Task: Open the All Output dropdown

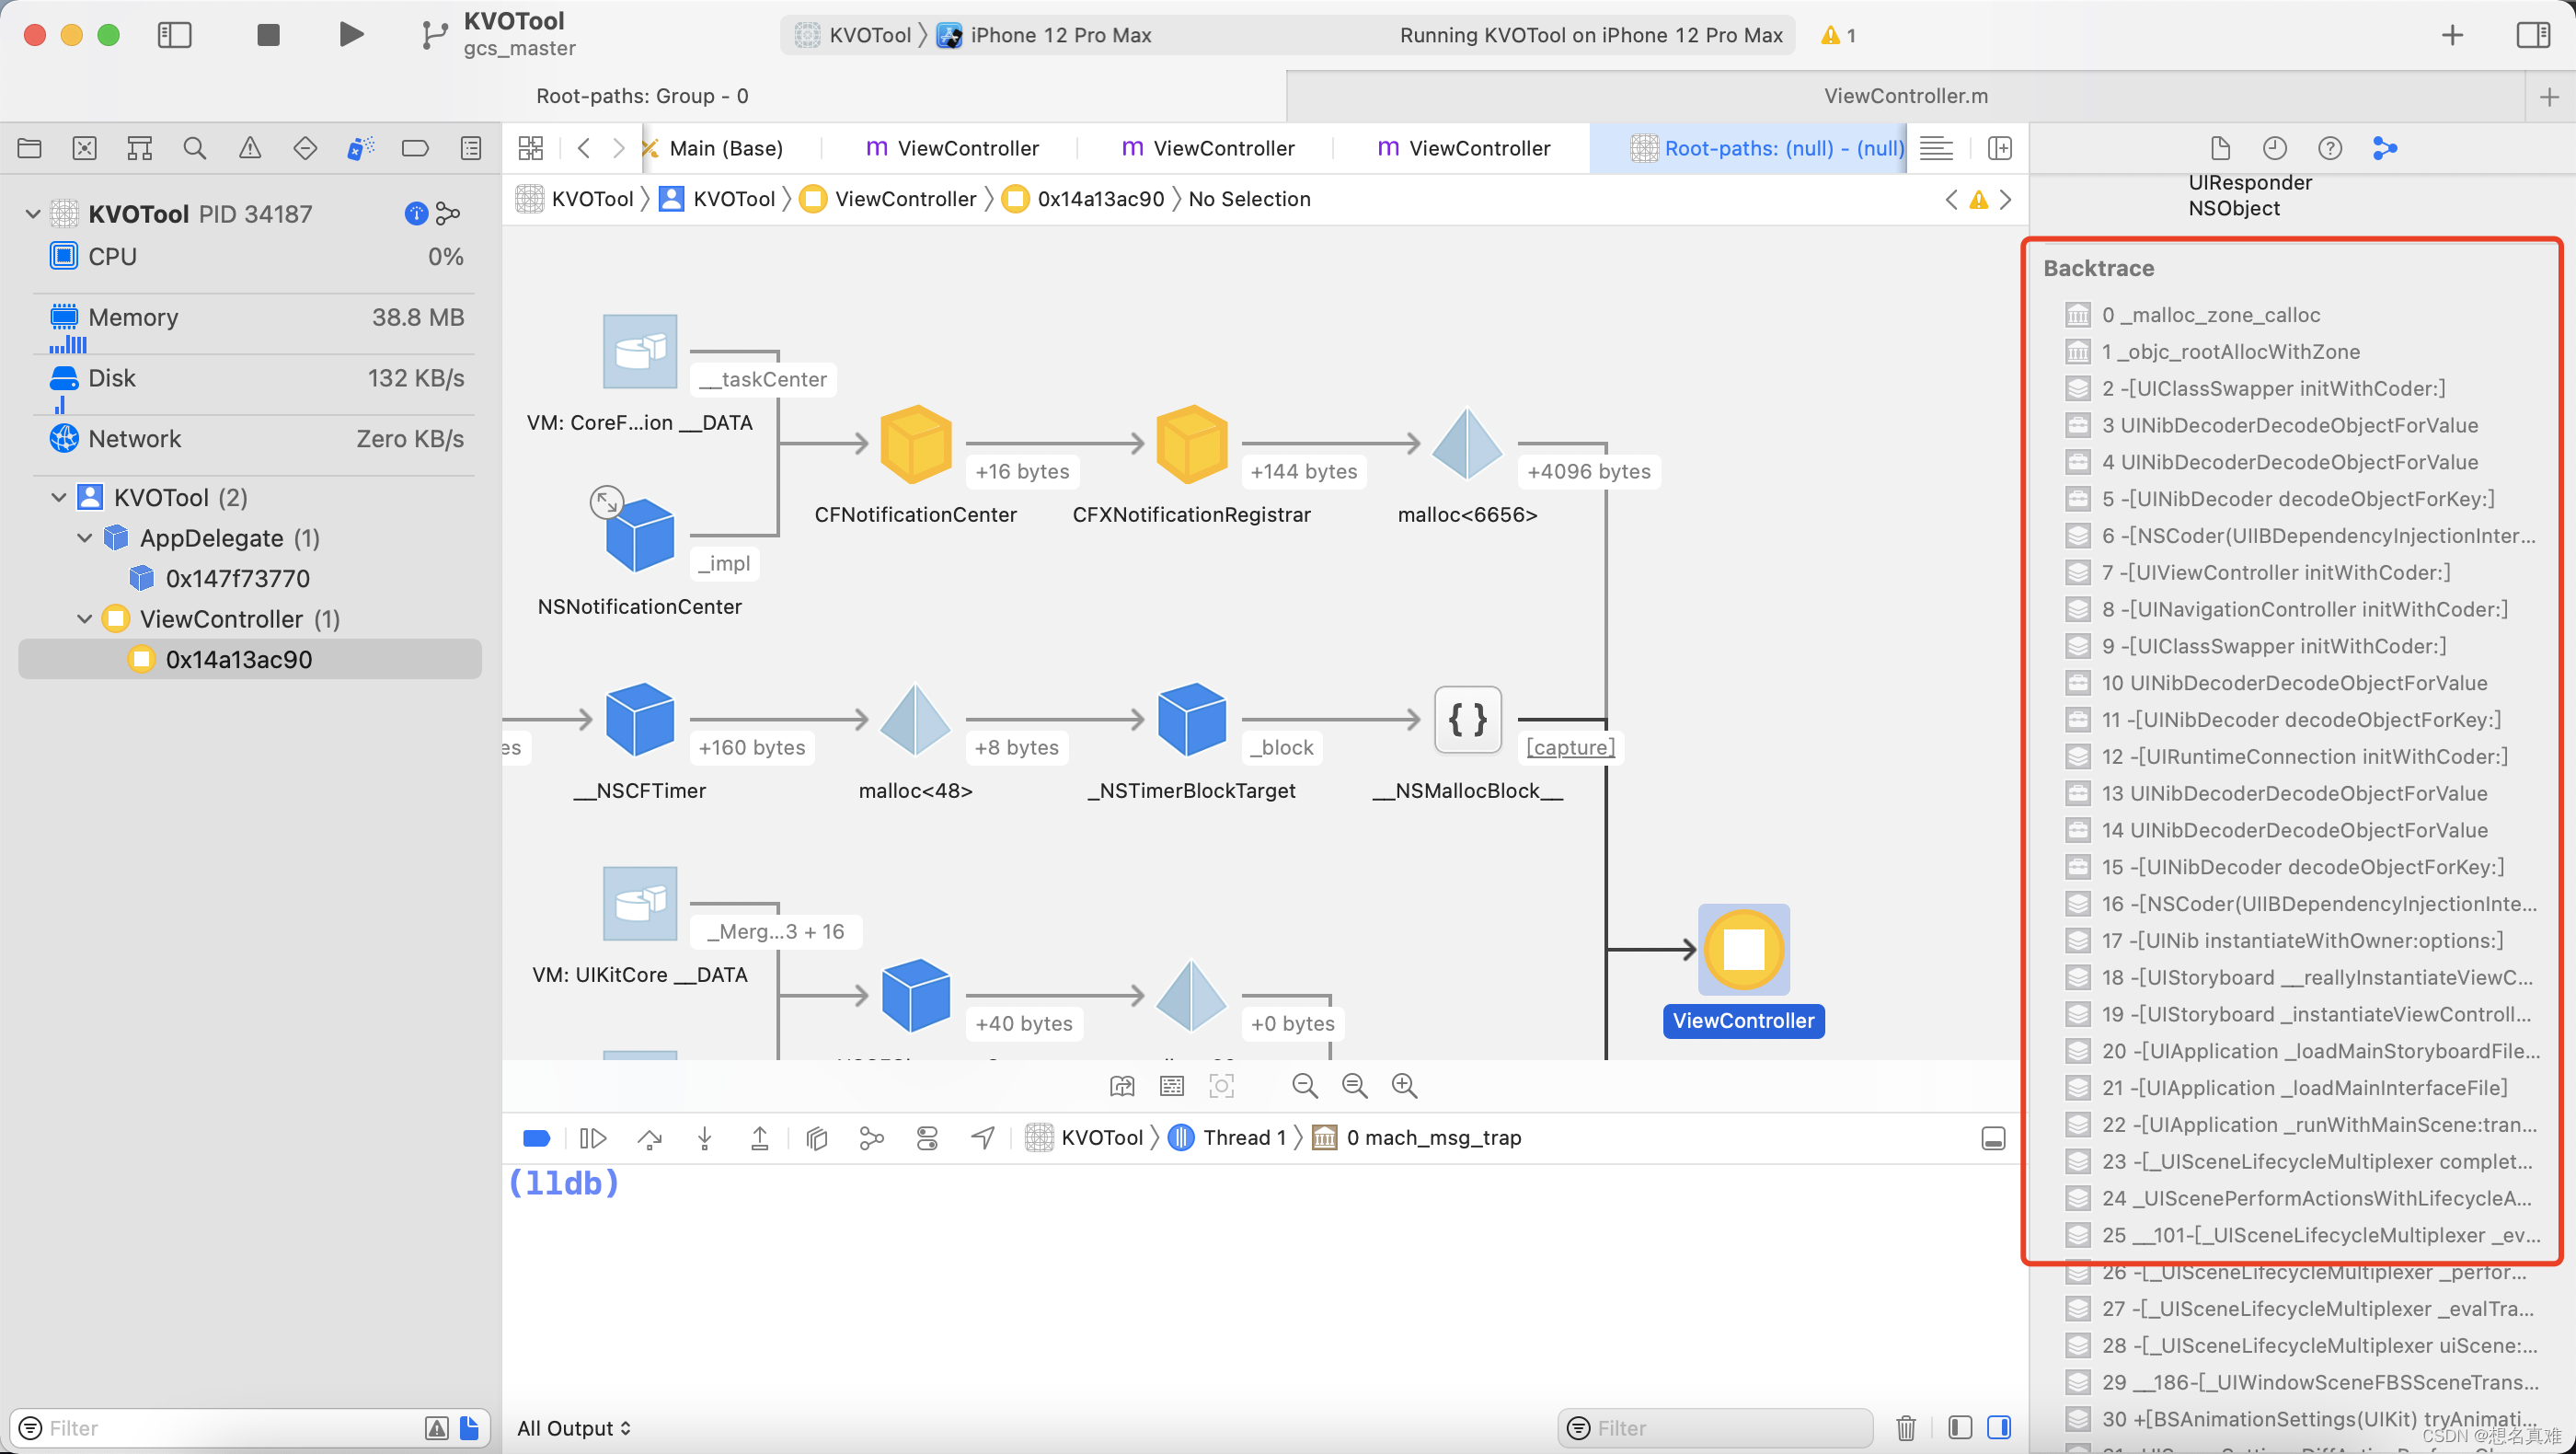Action: coord(574,1428)
